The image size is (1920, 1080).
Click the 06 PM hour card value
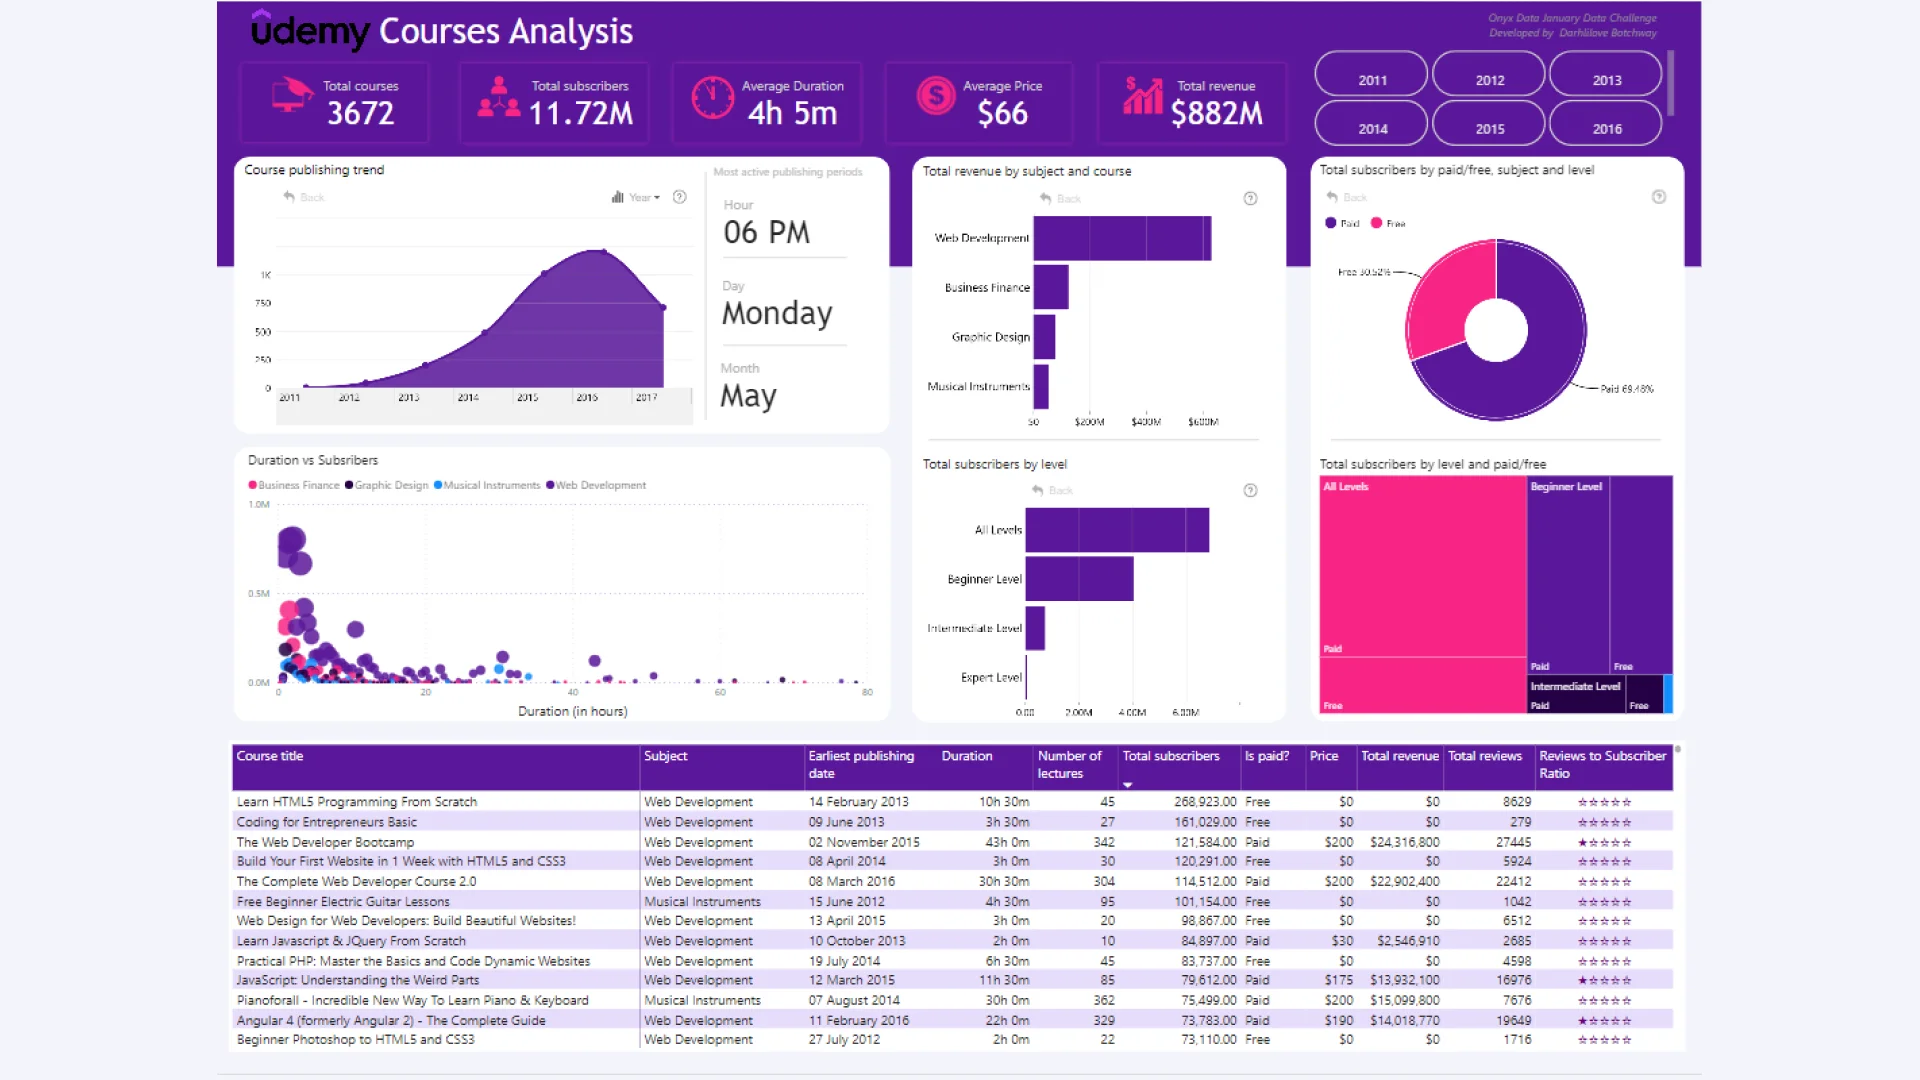(766, 232)
